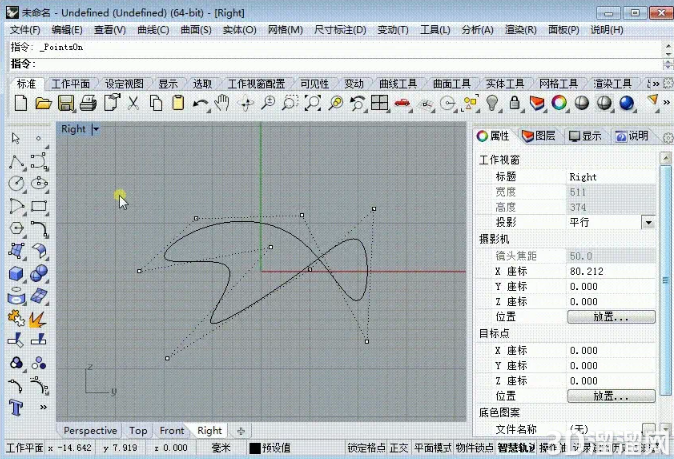
Task: Expand more sidebar tools chevron
Action: (x=43, y=407)
